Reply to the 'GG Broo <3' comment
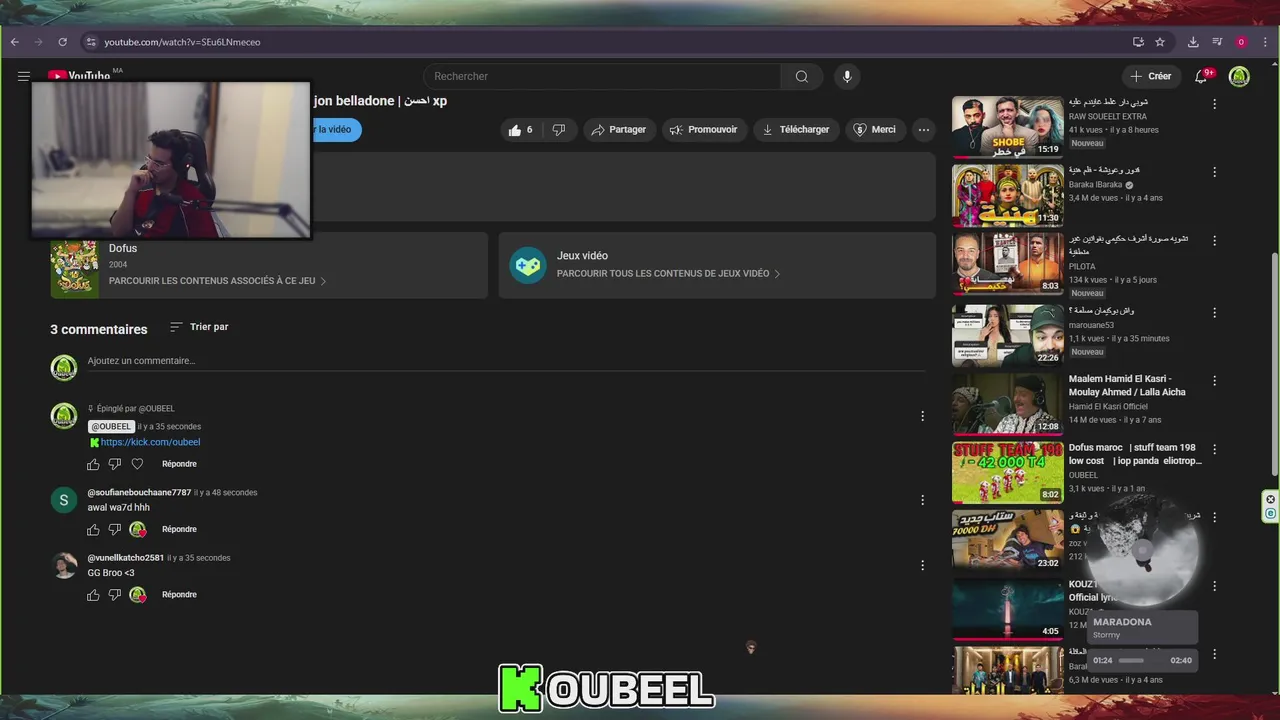 (x=179, y=594)
